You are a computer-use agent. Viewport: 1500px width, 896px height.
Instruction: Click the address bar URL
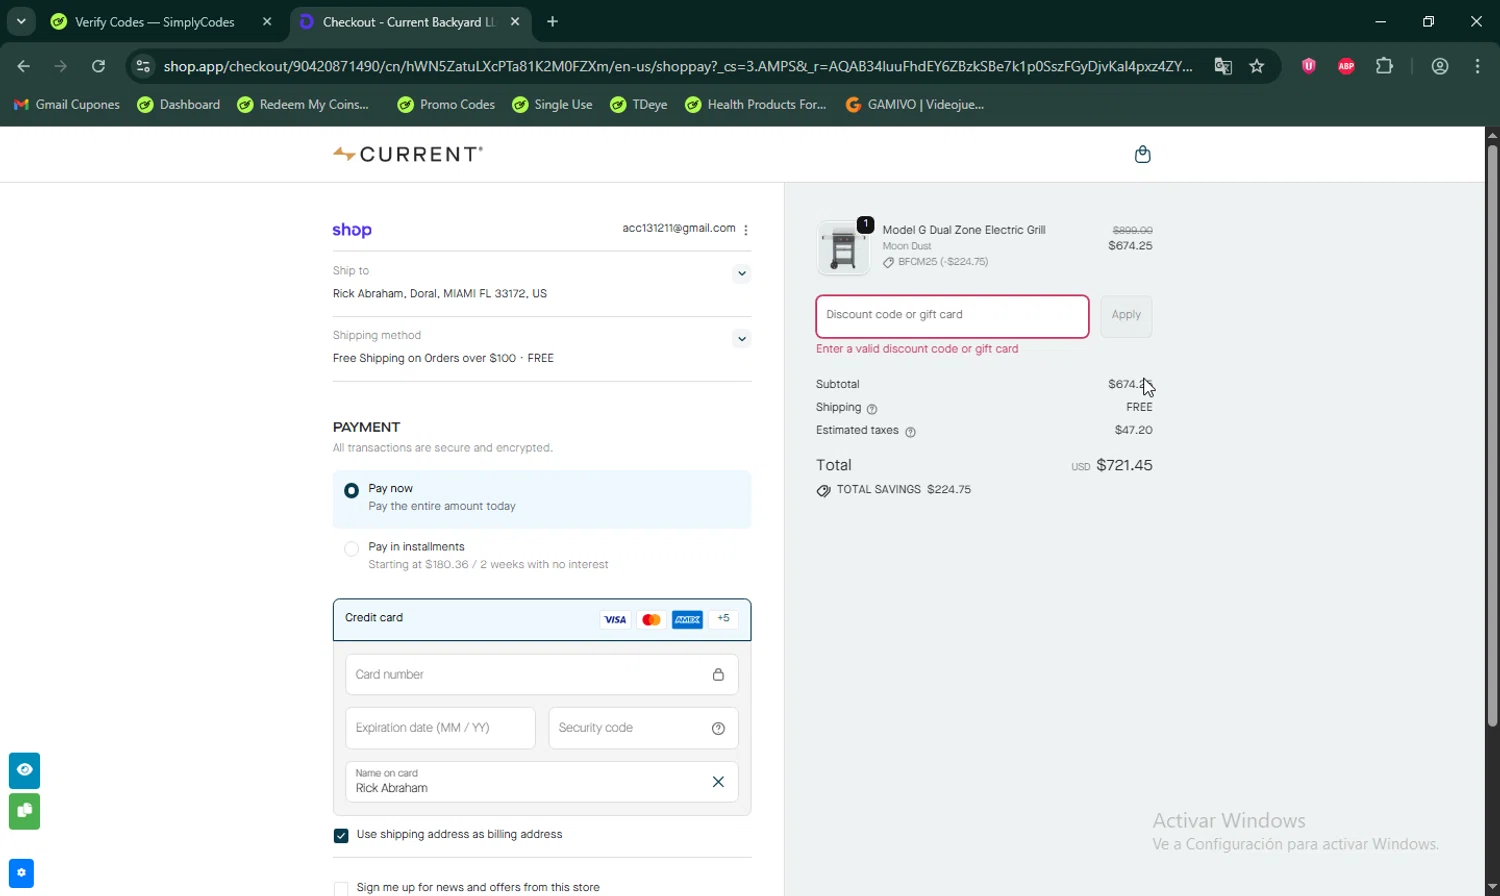678,66
